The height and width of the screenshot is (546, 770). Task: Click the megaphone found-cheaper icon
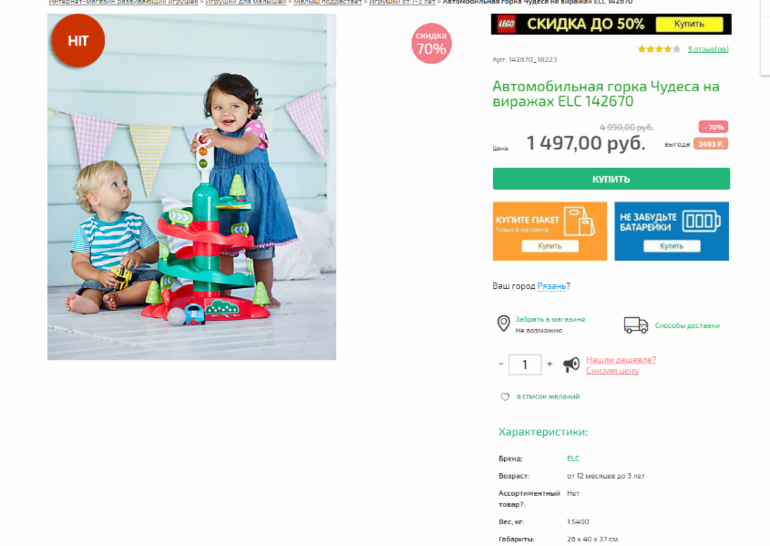click(x=571, y=364)
